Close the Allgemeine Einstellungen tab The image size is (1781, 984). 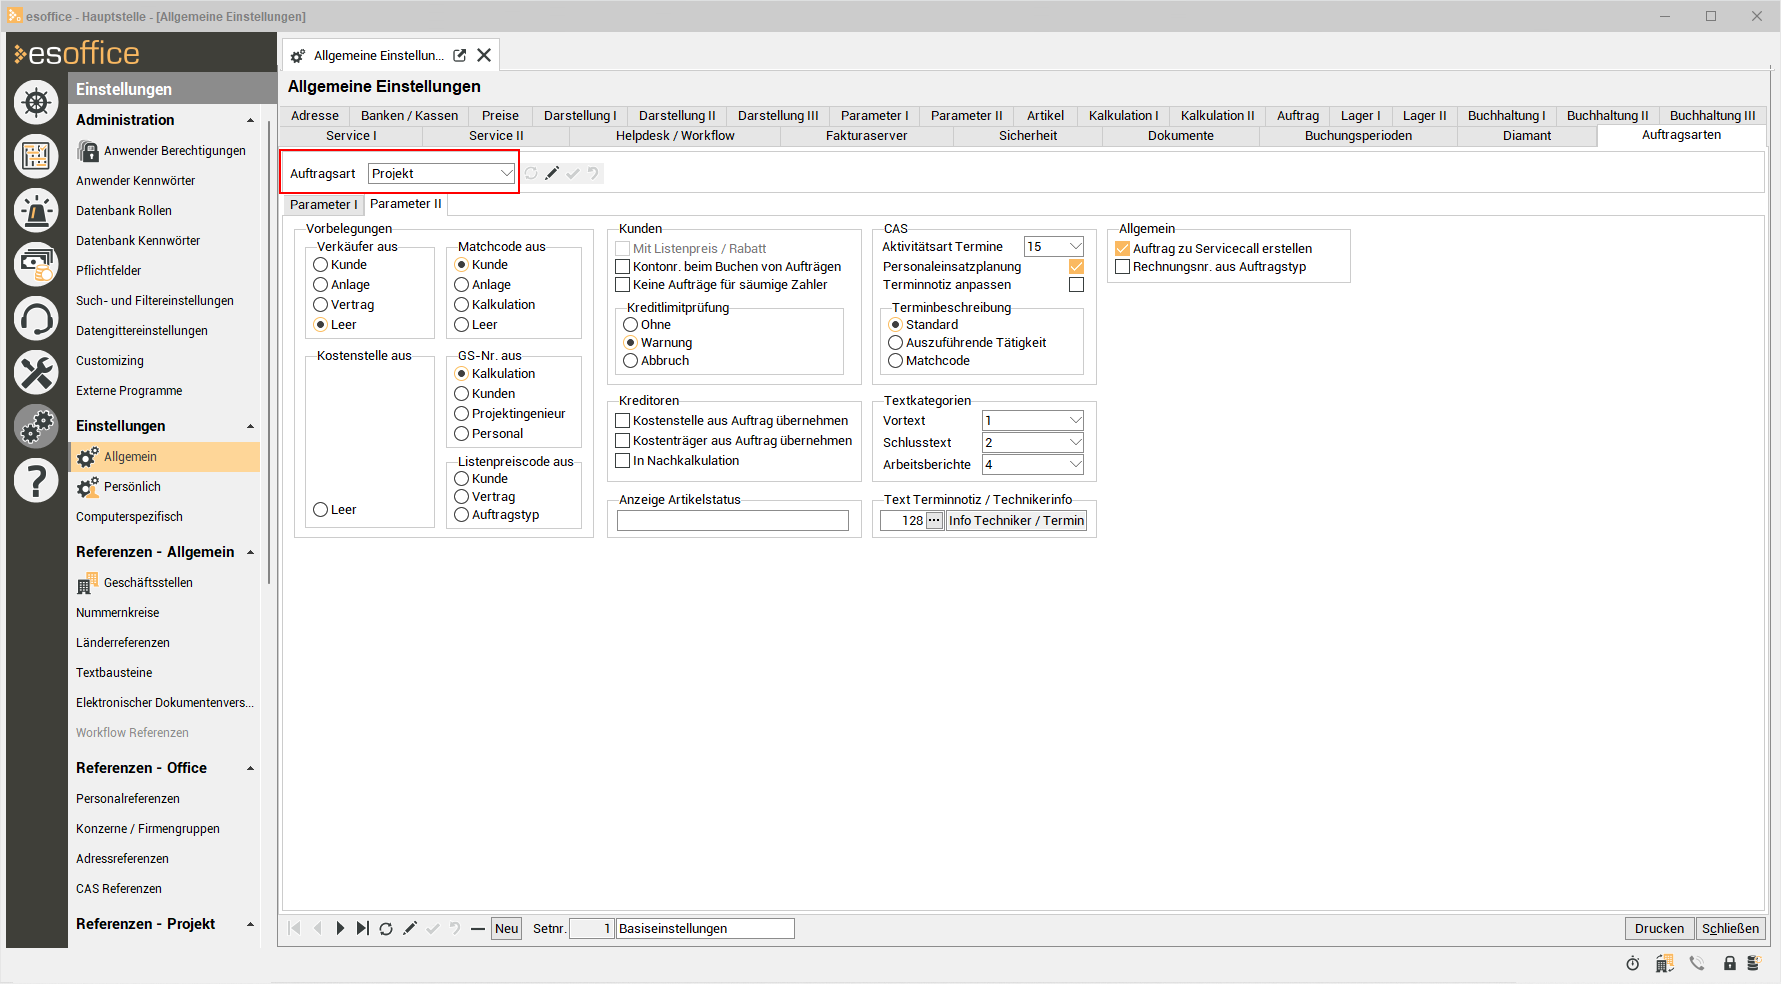[x=484, y=56]
